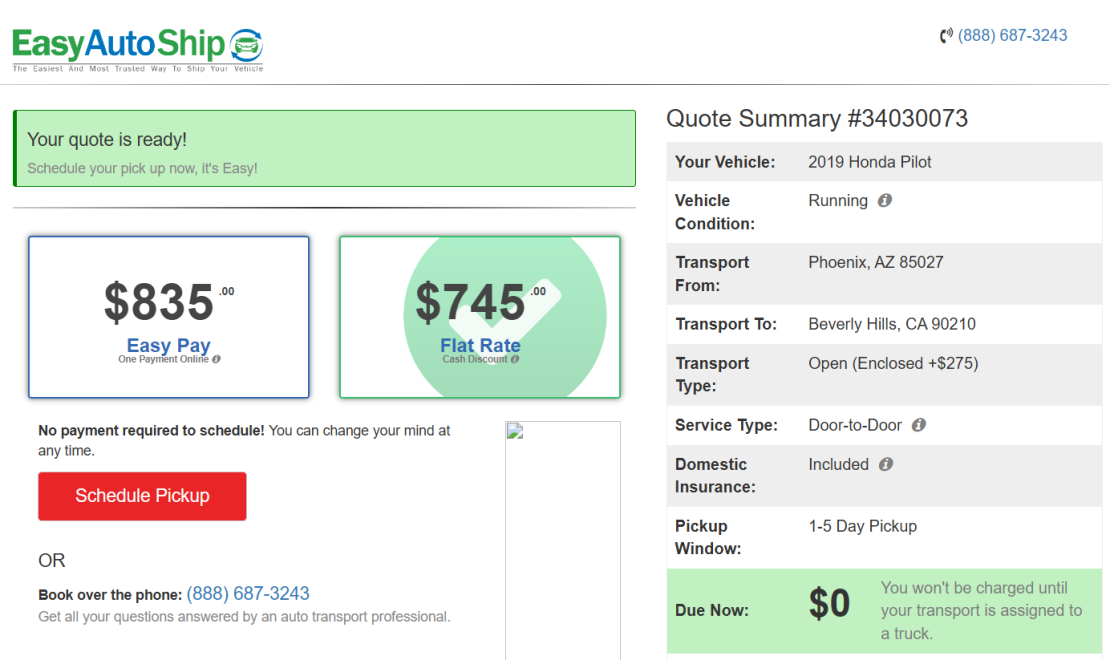
Task: Call the header number (888) 687-3243
Action: click(x=1012, y=35)
